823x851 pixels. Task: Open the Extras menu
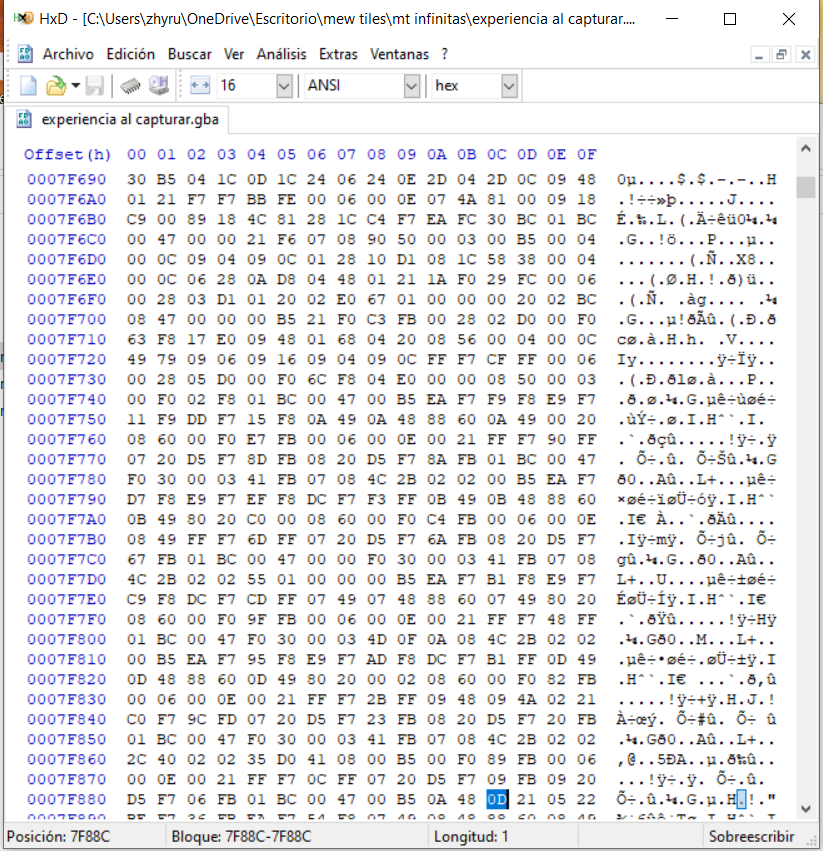tap(338, 54)
